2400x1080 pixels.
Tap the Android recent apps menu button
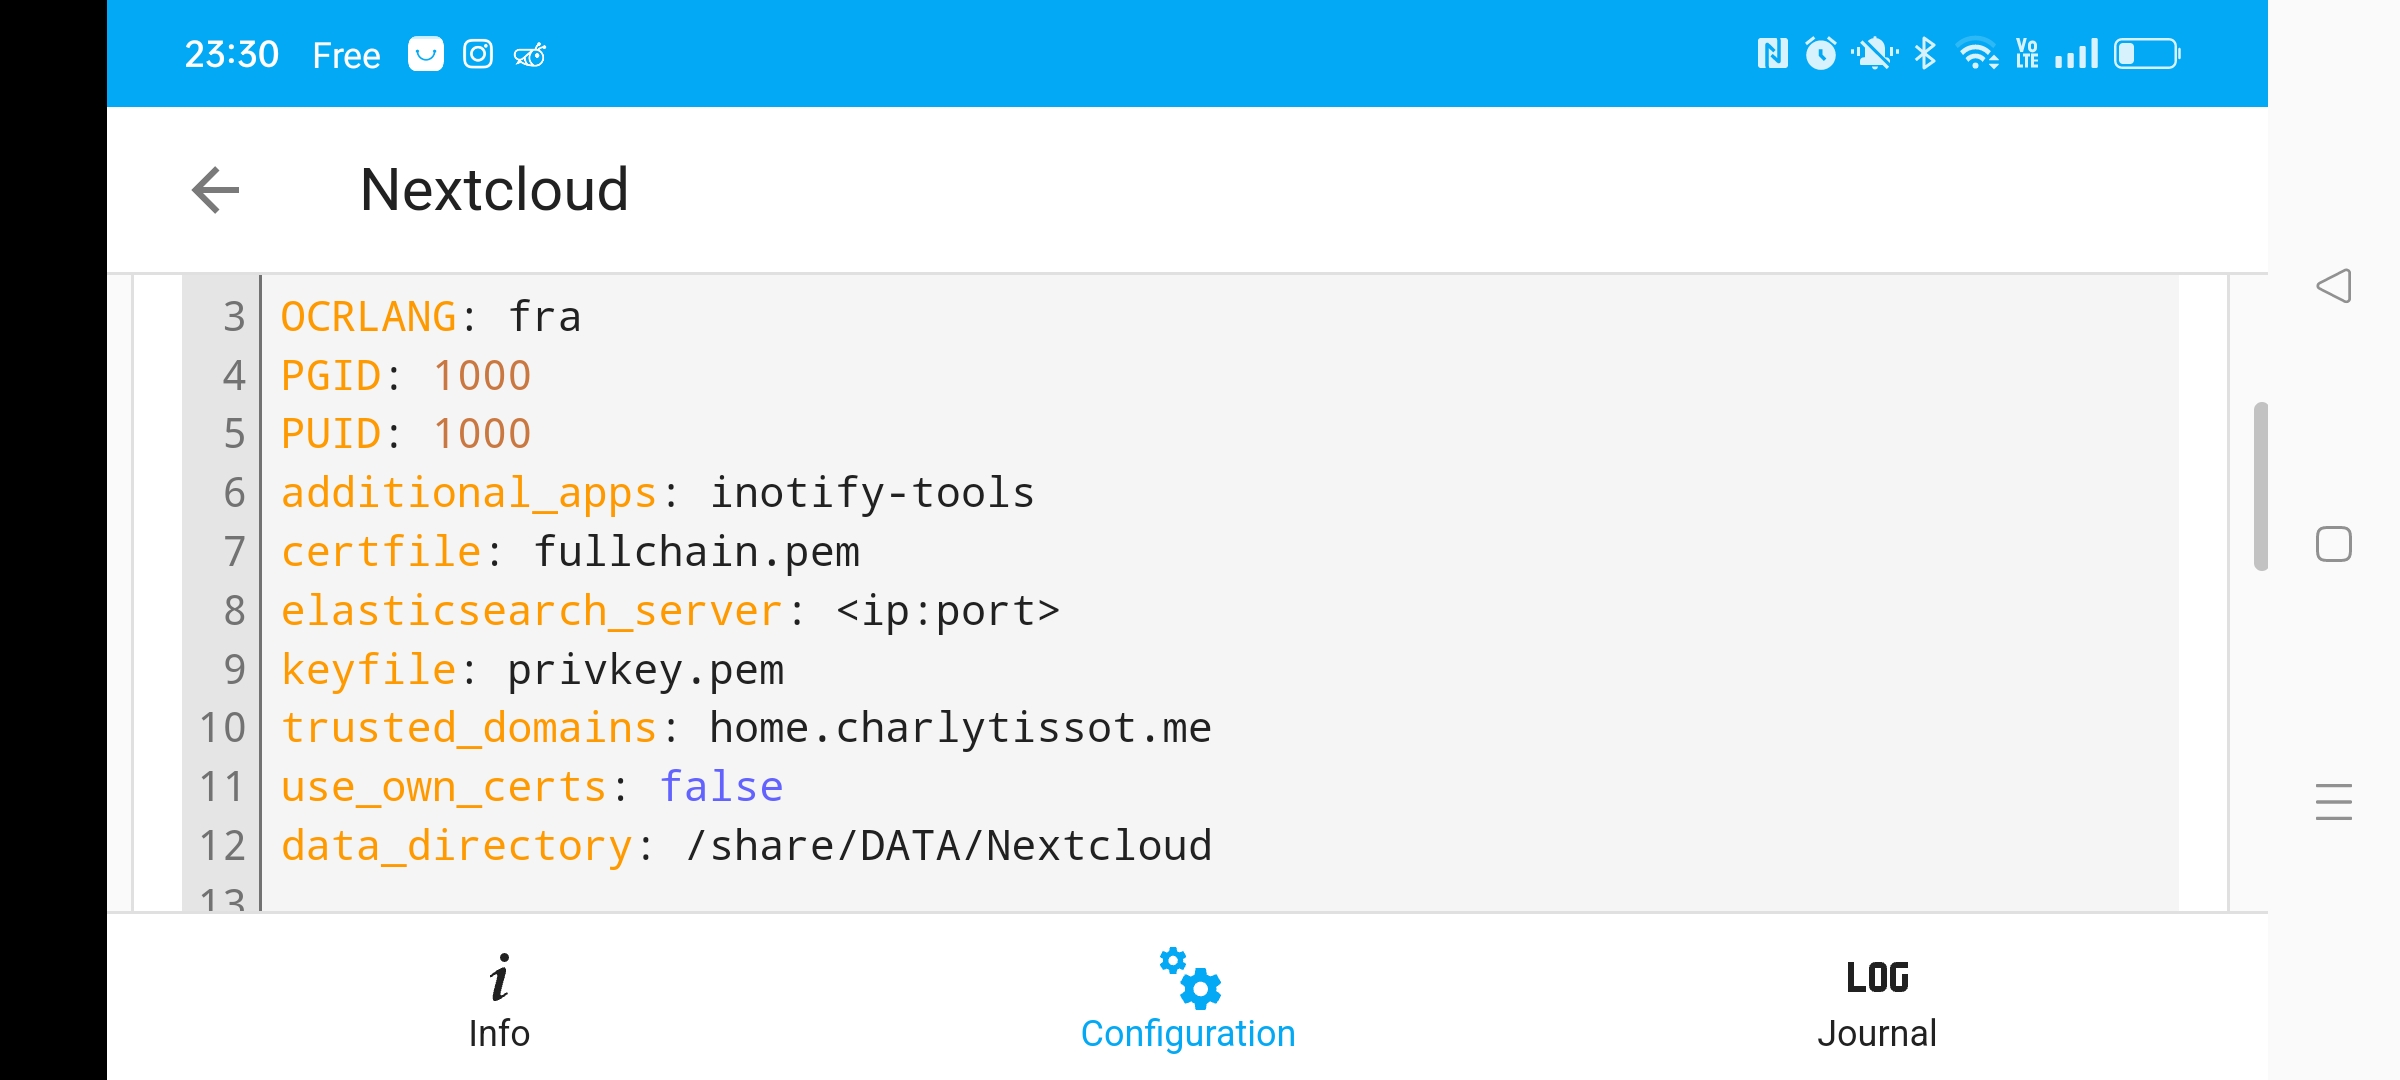(2334, 802)
